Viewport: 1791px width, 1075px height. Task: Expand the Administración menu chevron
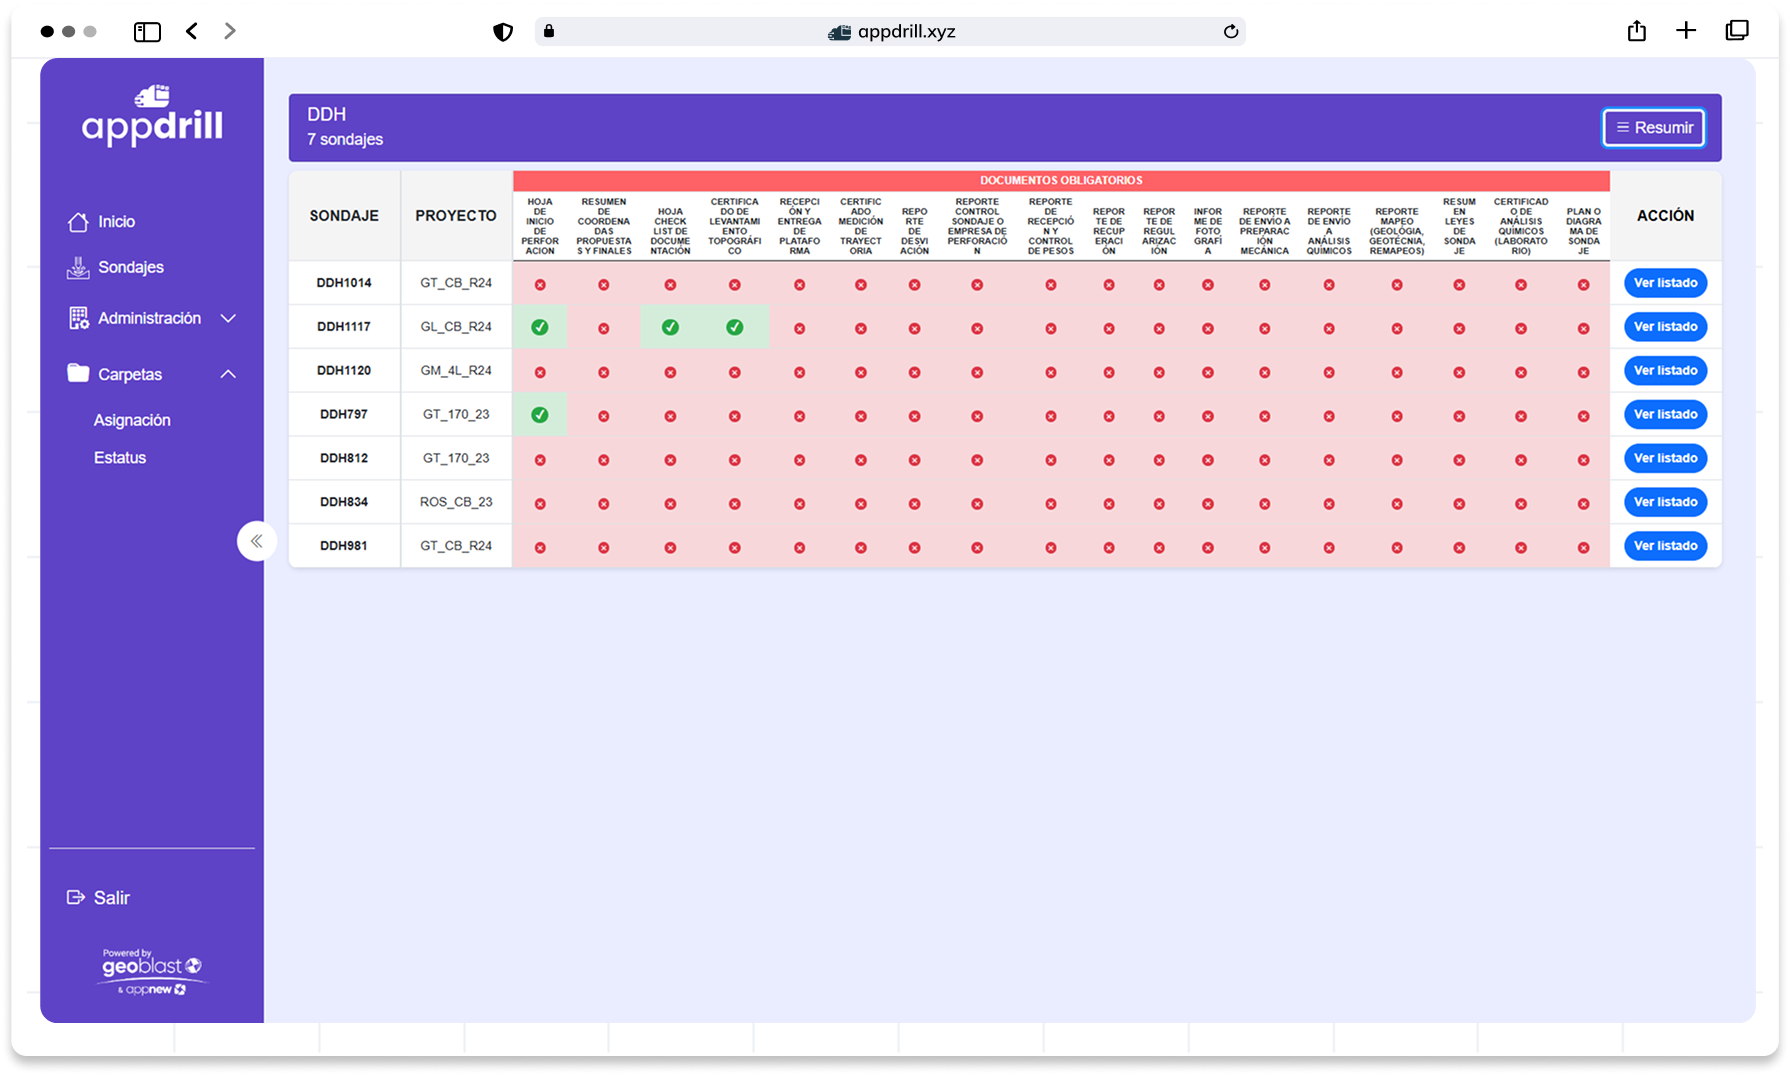[x=228, y=318]
